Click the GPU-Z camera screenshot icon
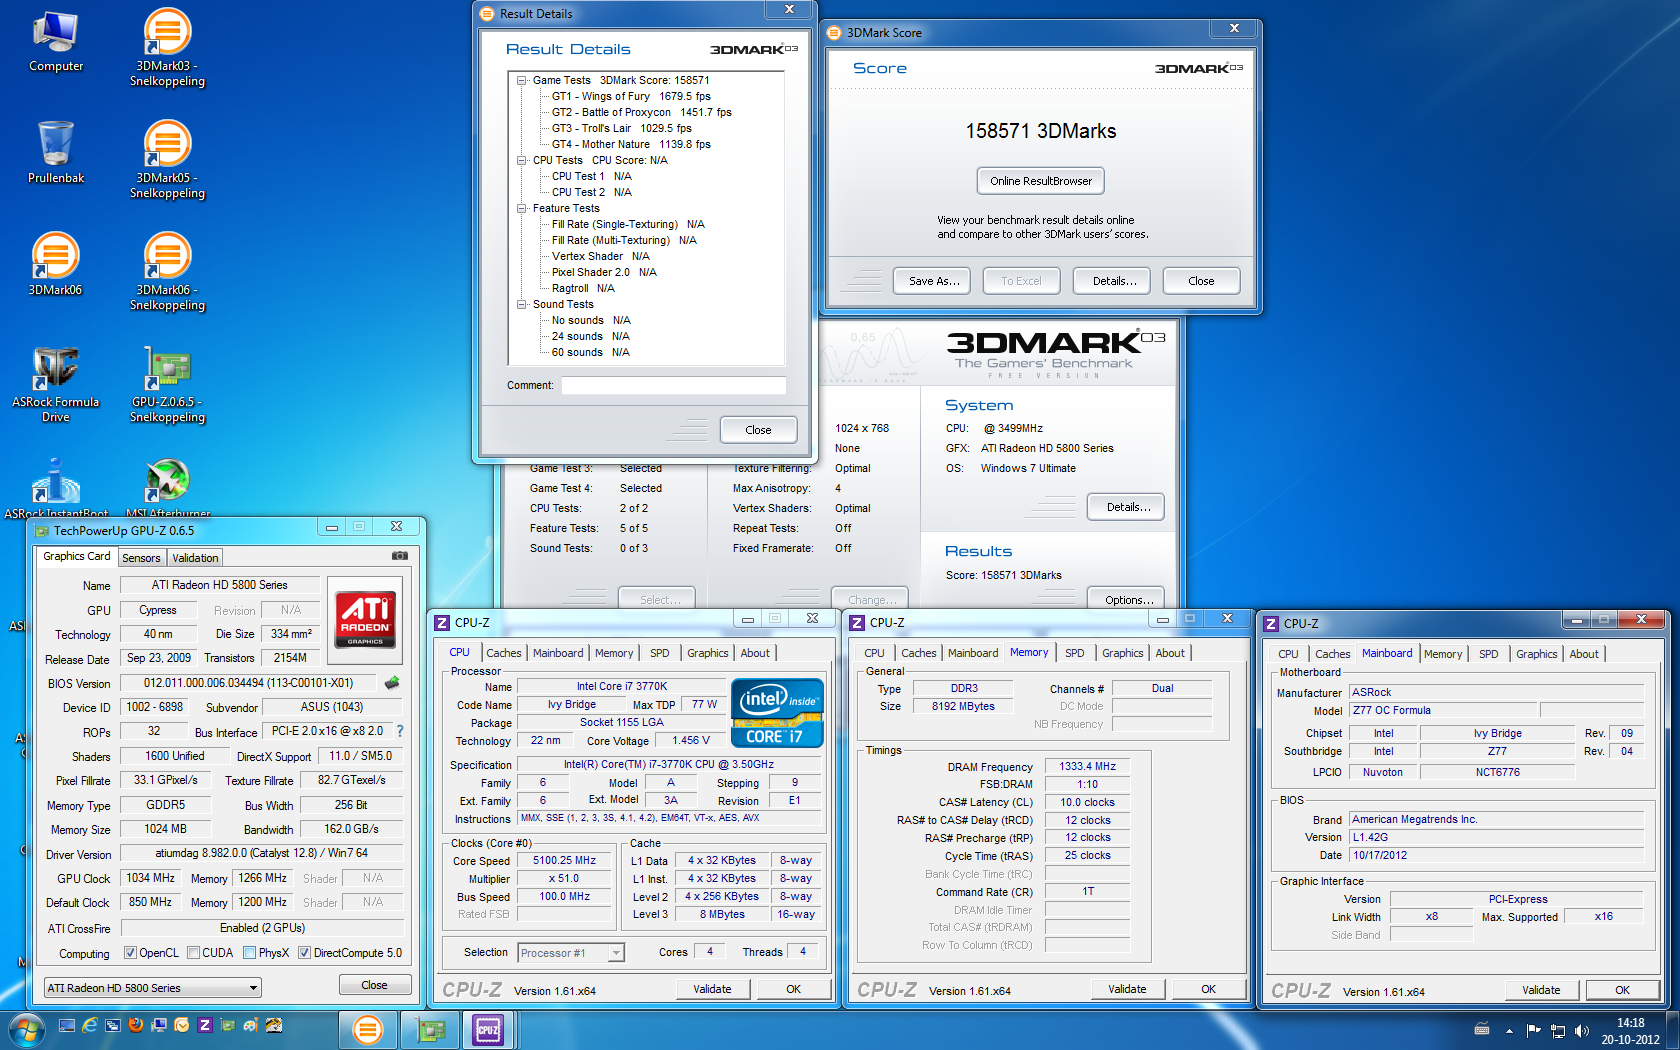Viewport: 1680px width, 1050px height. (x=400, y=556)
